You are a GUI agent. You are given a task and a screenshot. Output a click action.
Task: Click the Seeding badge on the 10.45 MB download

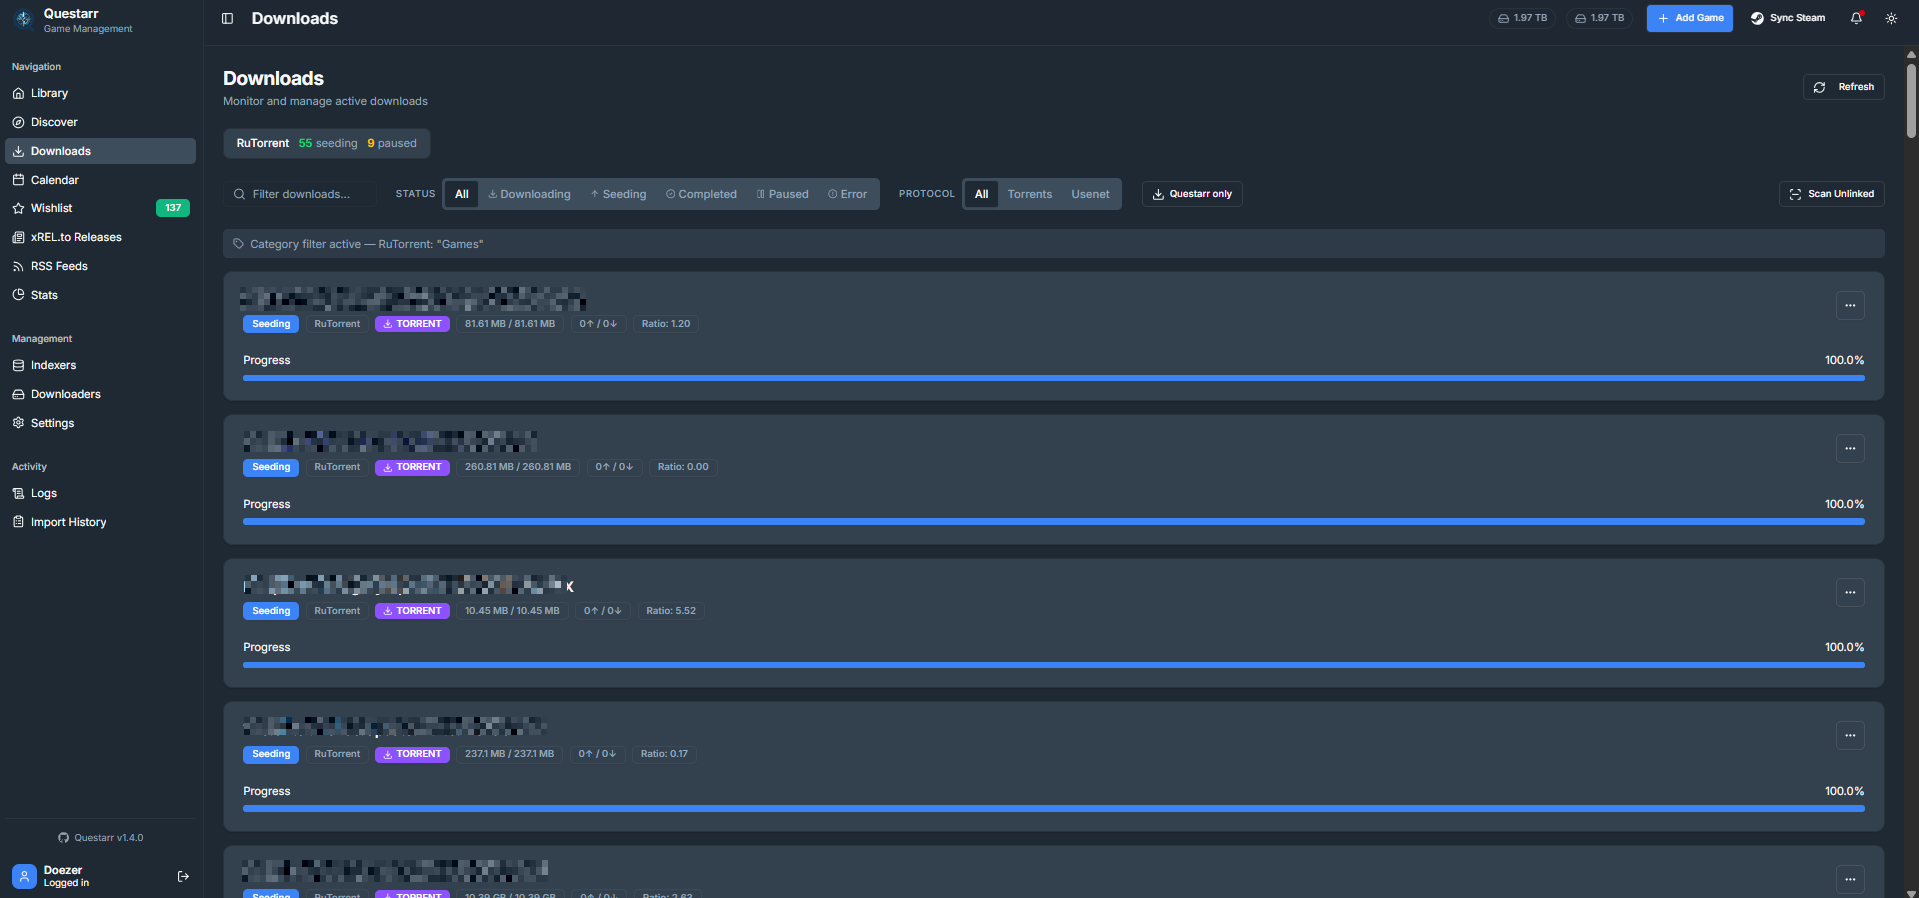(x=271, y=611)
